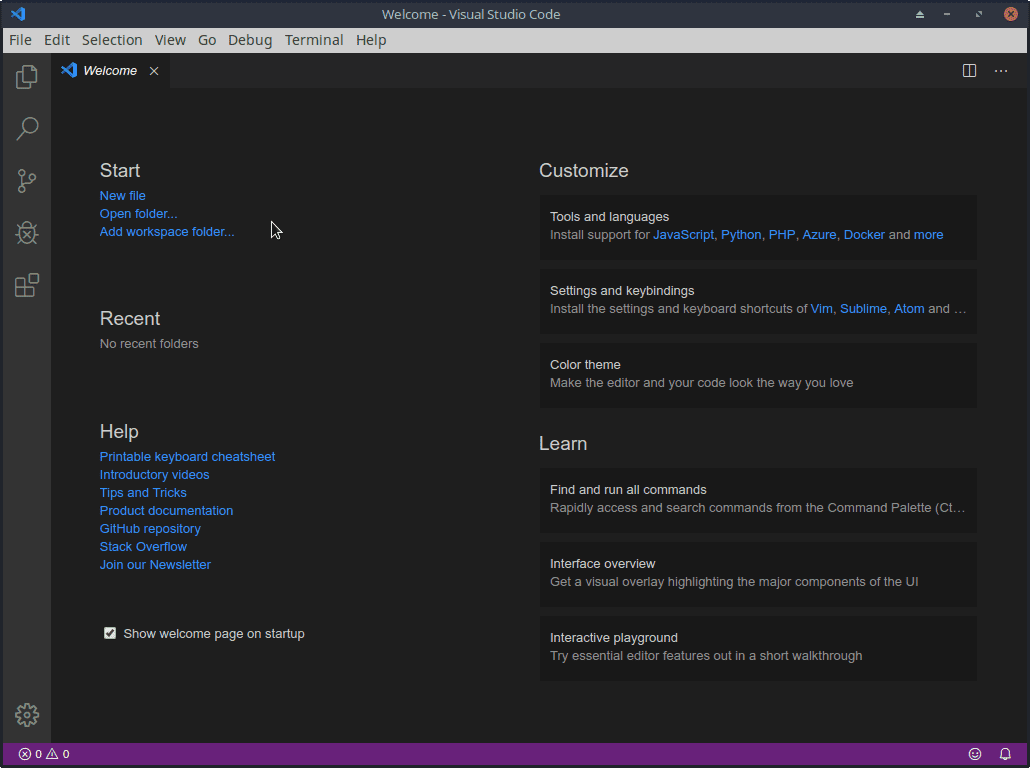Click the warnings count in status bar
The height and width of the screenshot is (768, 1030).
coord(58,754)
